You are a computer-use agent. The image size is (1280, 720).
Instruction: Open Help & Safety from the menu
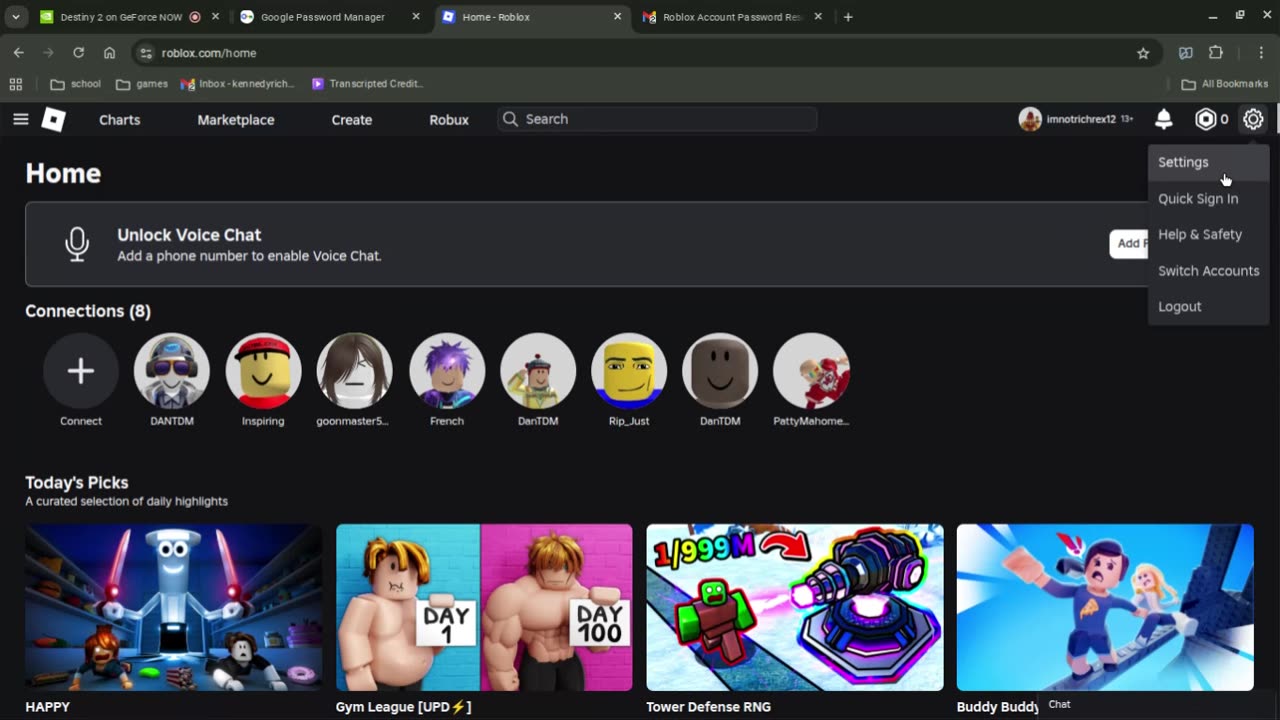[1208, 234]
